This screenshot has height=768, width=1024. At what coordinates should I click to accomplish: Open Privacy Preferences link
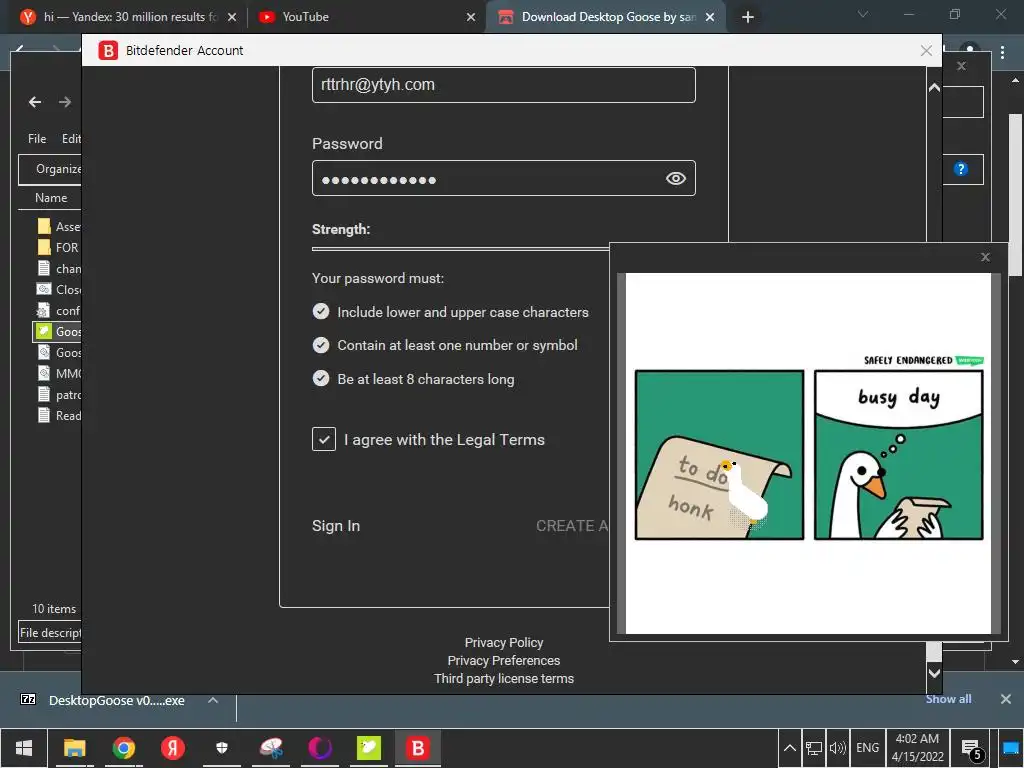pyautogui.click(x=504, y=660)
